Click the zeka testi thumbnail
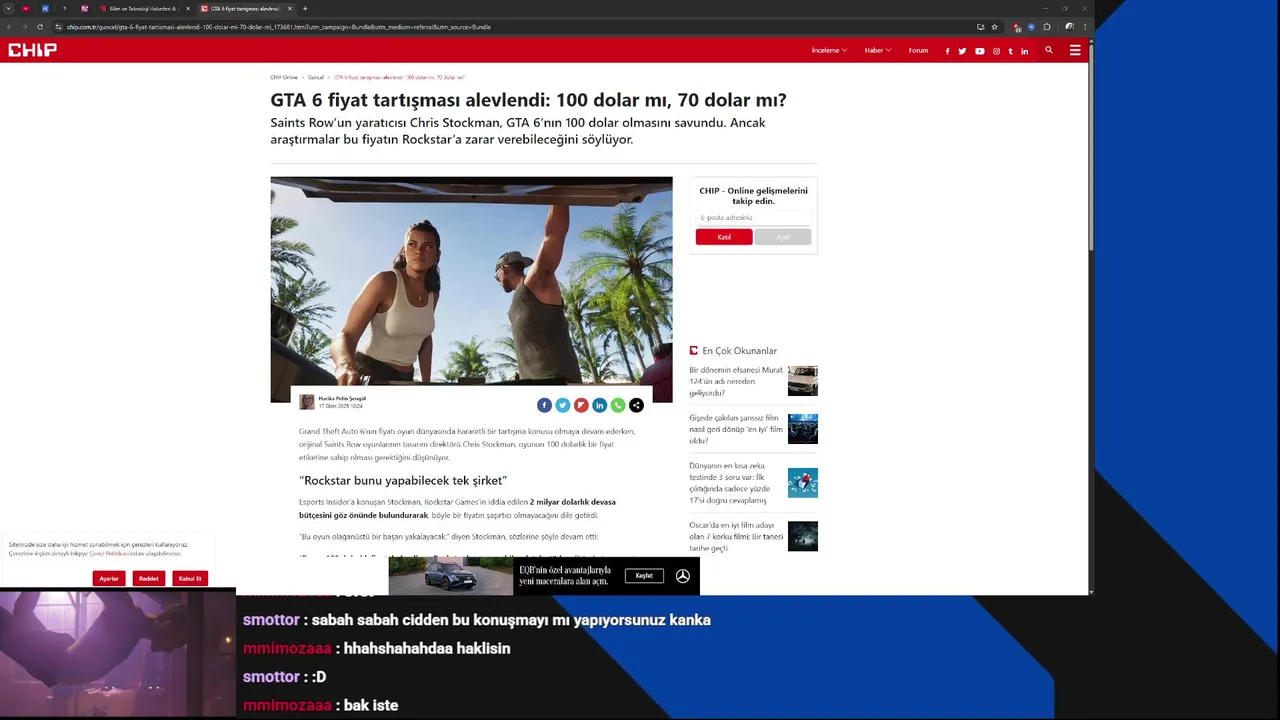 [x=803, y=482]
